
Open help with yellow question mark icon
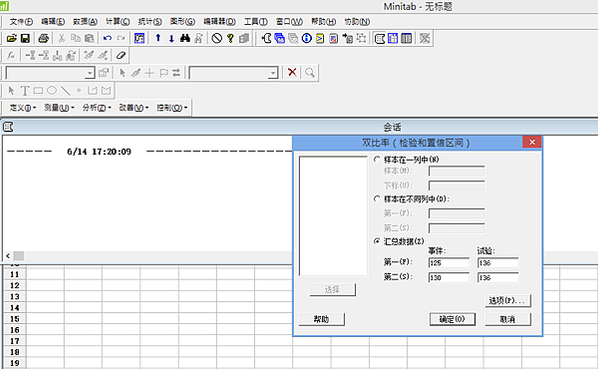point(230,38)
